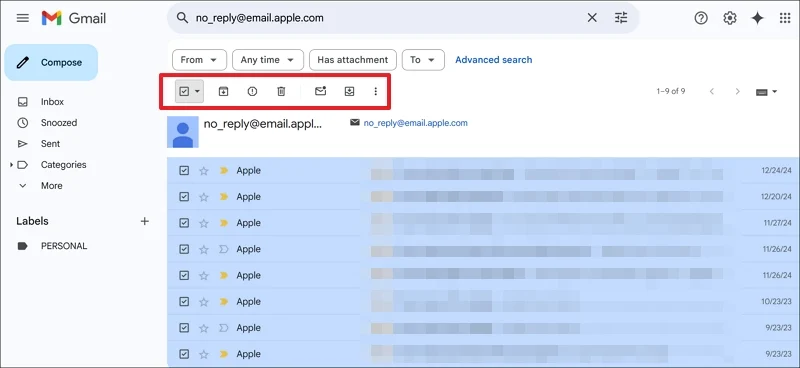Click the Gmail logo
800x368 pixels.
pyautogui.click(x=74, y=18)
